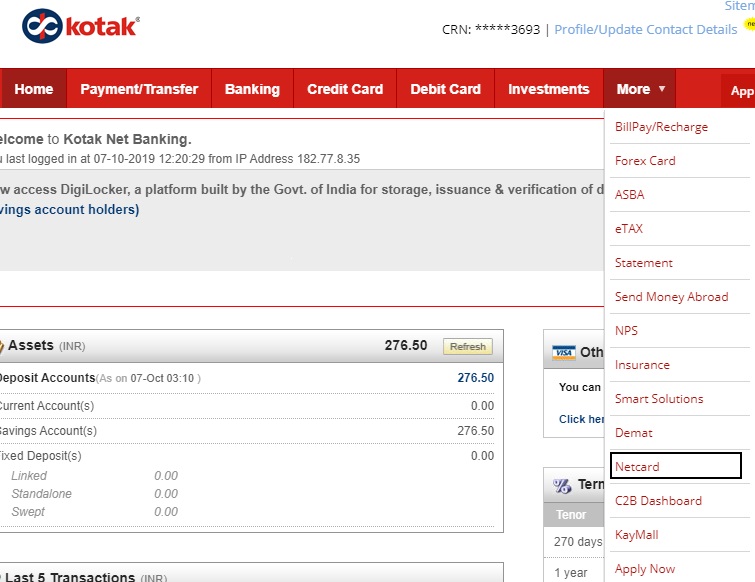
Task: Open NPS from the dropdown
Action: click(626, 331)
